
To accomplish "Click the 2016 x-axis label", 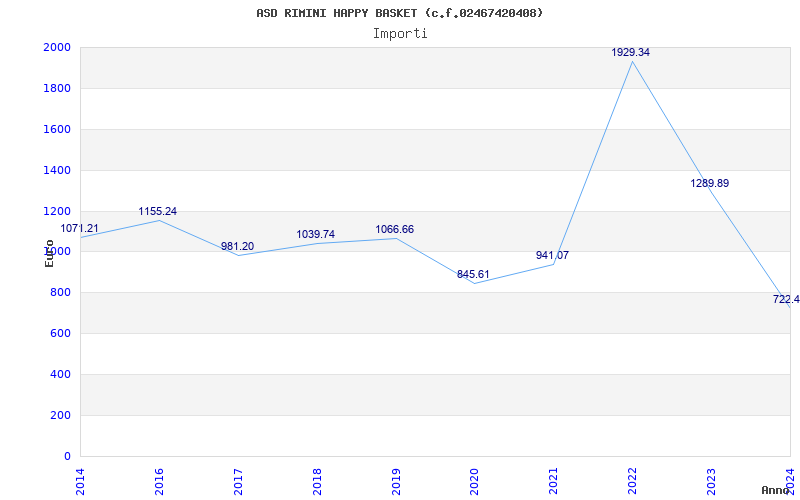I will click(159, 481).
